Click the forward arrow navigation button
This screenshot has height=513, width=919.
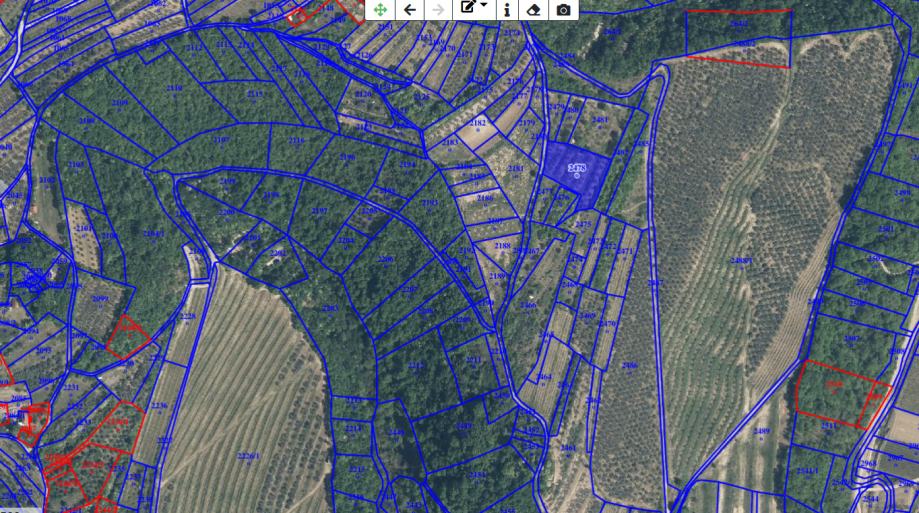438,10
